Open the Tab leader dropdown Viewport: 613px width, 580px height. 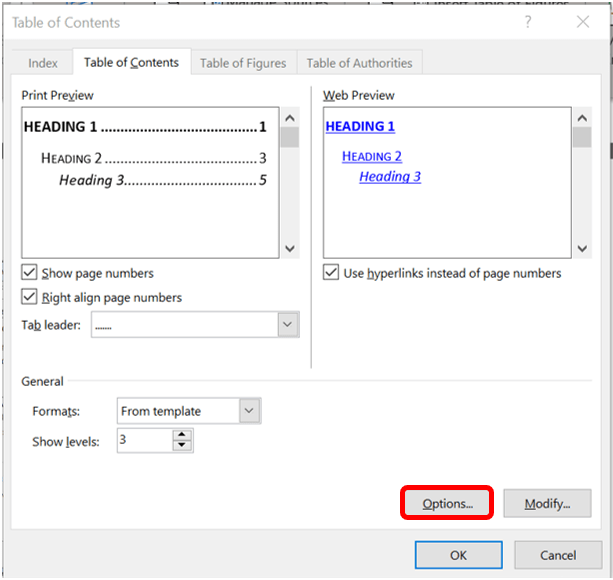(288, 325)
